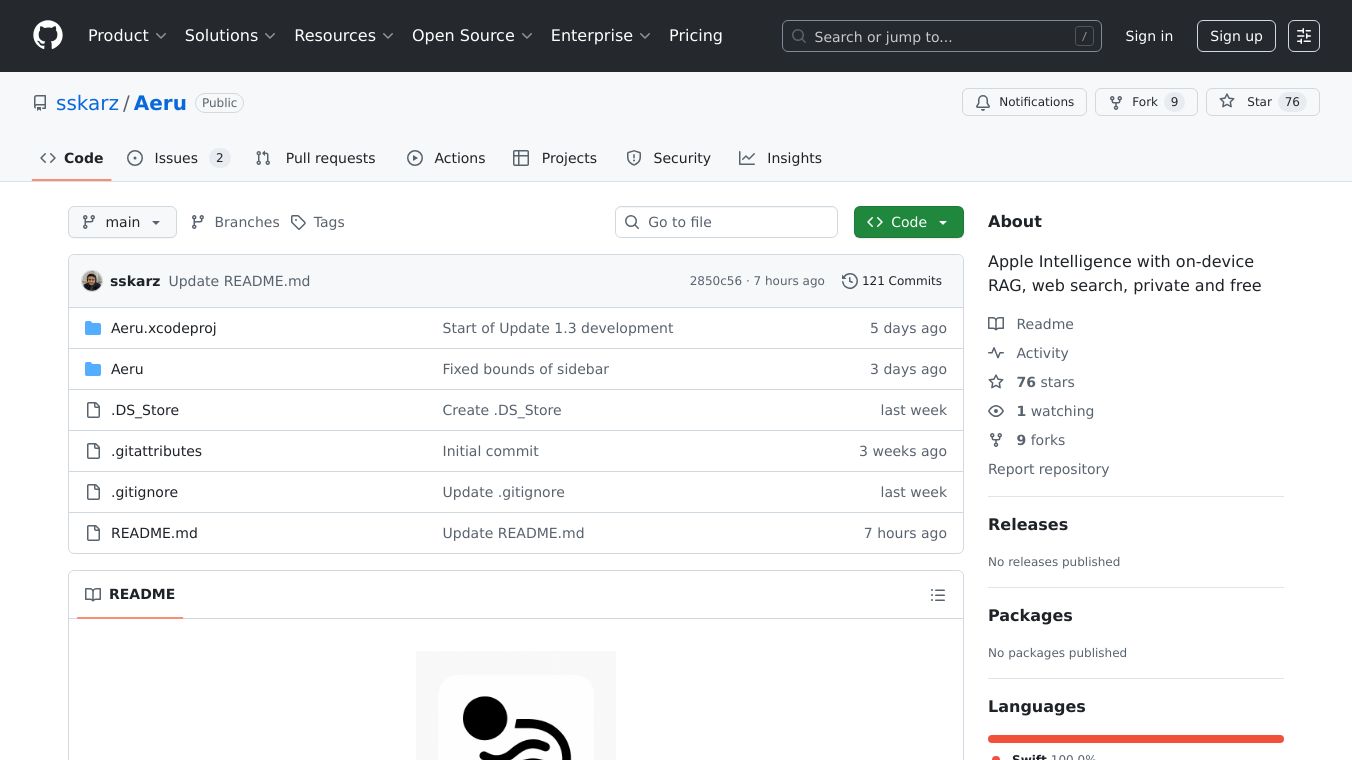This screenshot has height=760, width=1352.
Task: View the 121 Commits history
Action: 892,281
